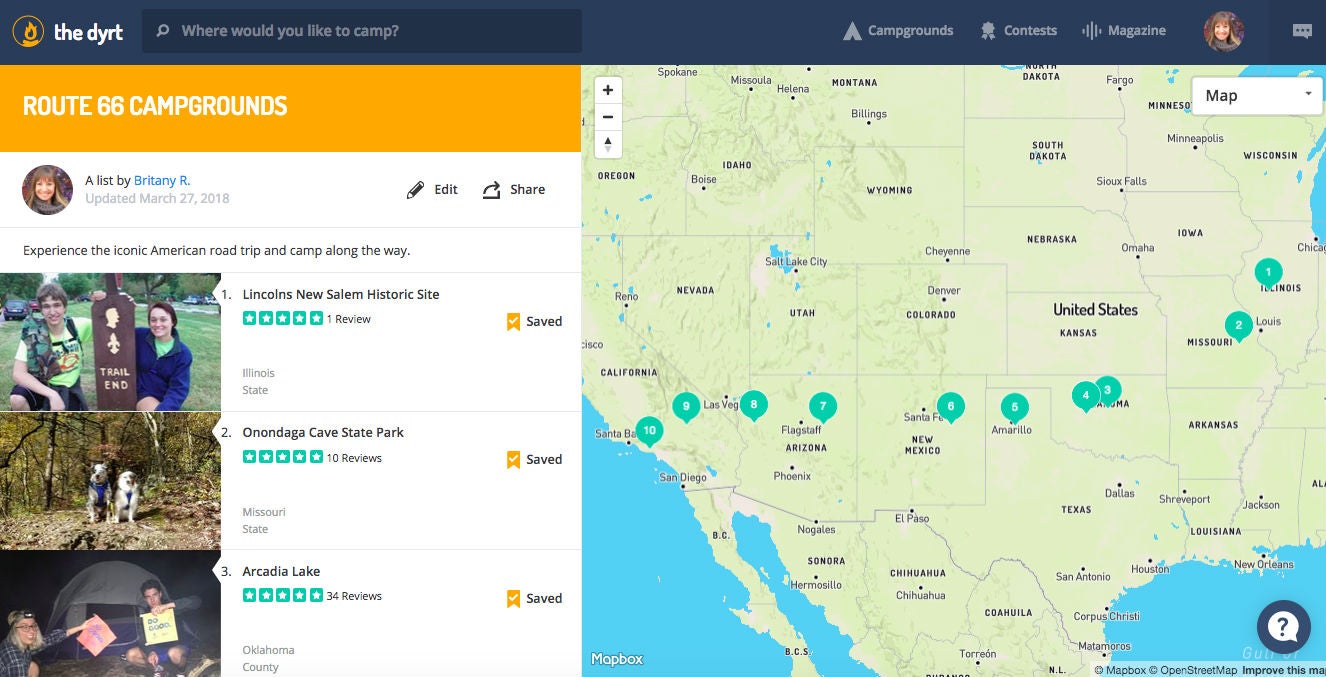This screenshot has width=1326, height=677.
Task: Open the user profile avatar in header
Action: [1223, 32]
